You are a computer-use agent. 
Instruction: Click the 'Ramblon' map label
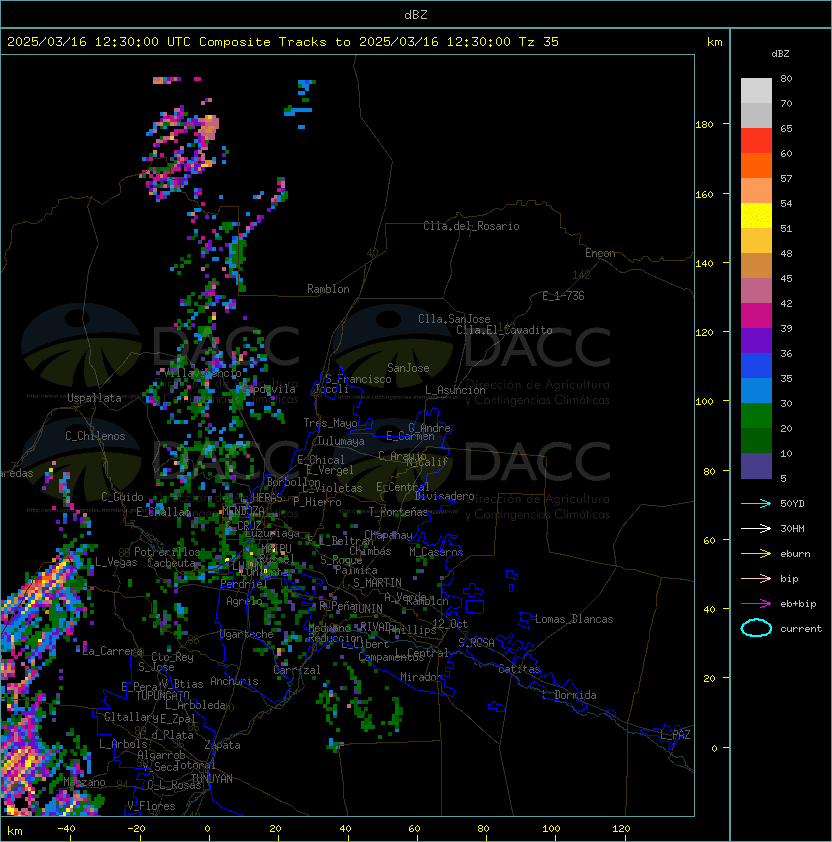pyautogui.click(x=328, y=289)
